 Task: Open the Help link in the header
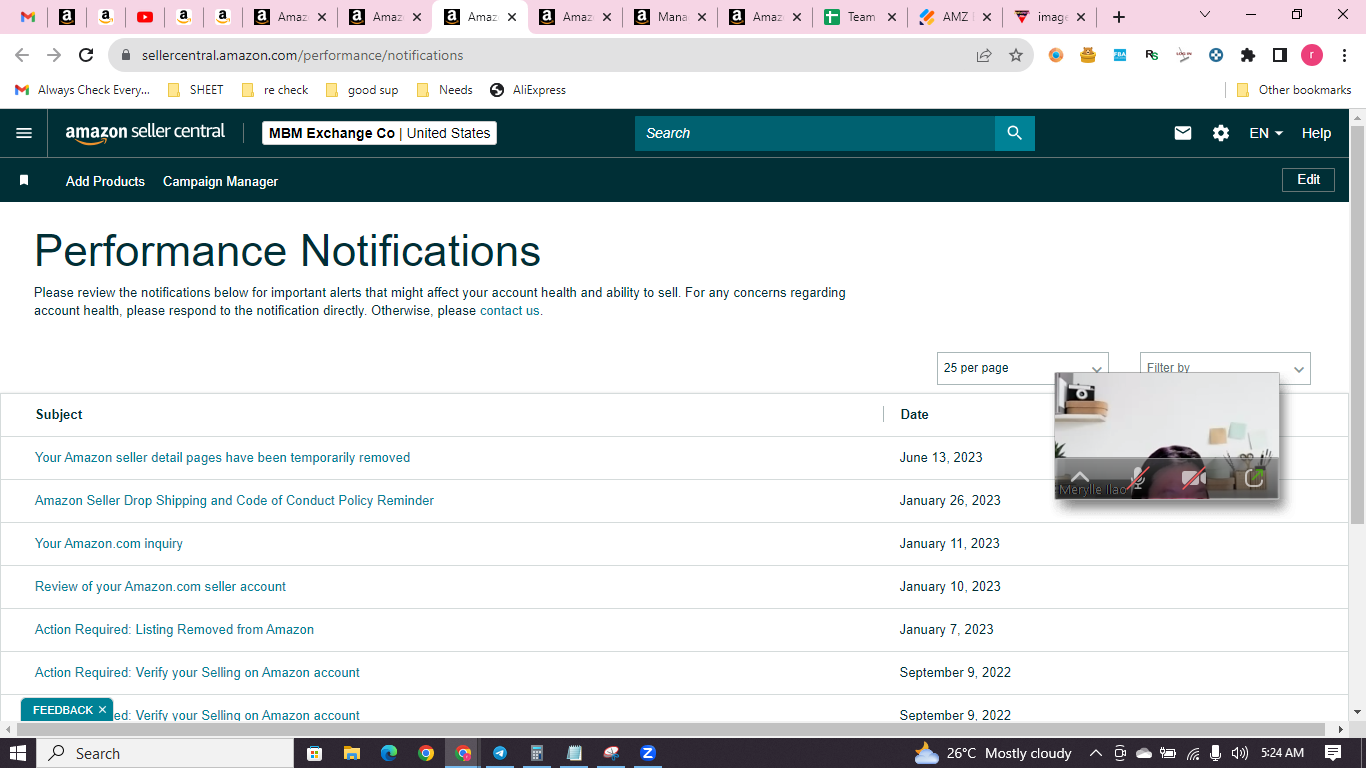click(x=1316, y=133)
